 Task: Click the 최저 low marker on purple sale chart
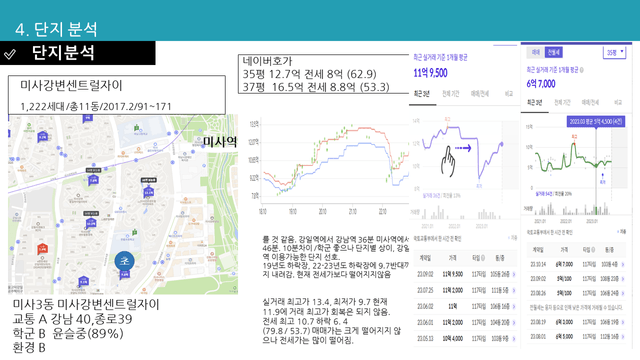pos(479,183)
